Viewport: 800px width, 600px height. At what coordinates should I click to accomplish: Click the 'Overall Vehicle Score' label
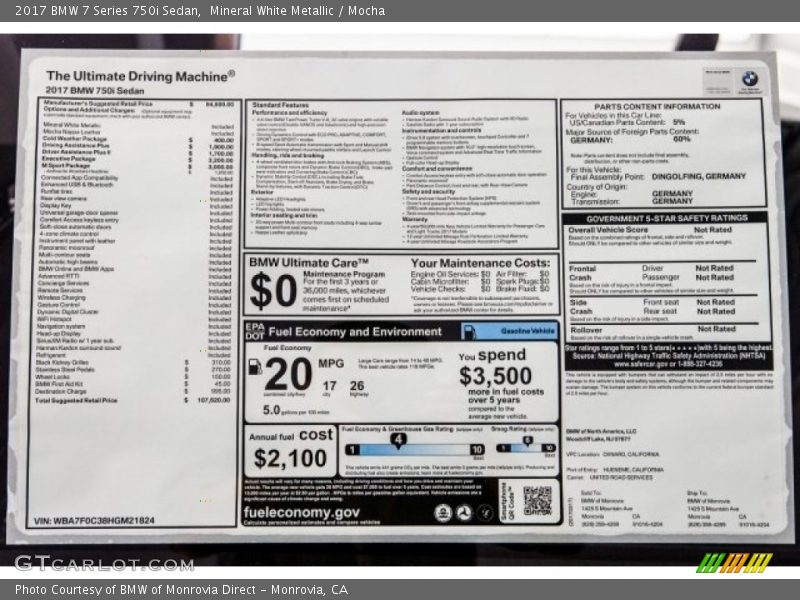click(x=608, y=230)
